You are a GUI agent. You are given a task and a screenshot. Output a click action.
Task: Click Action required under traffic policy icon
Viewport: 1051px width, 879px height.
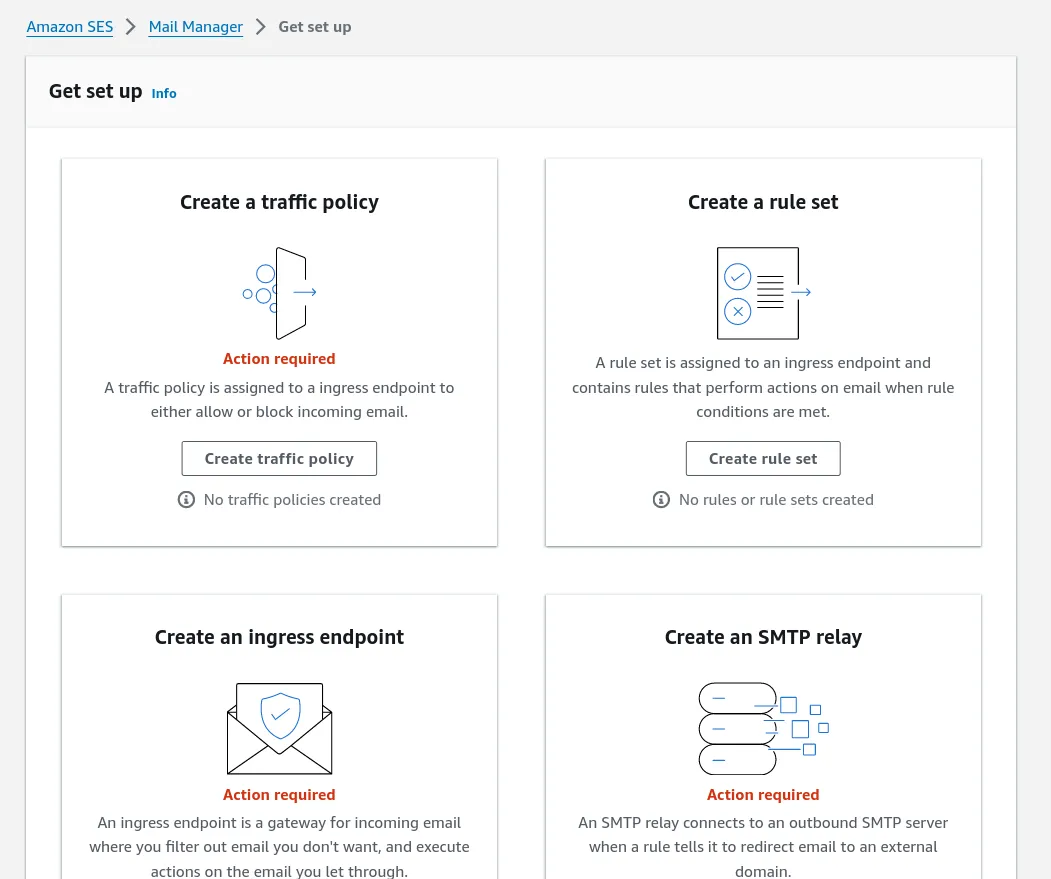pos(279,359)
